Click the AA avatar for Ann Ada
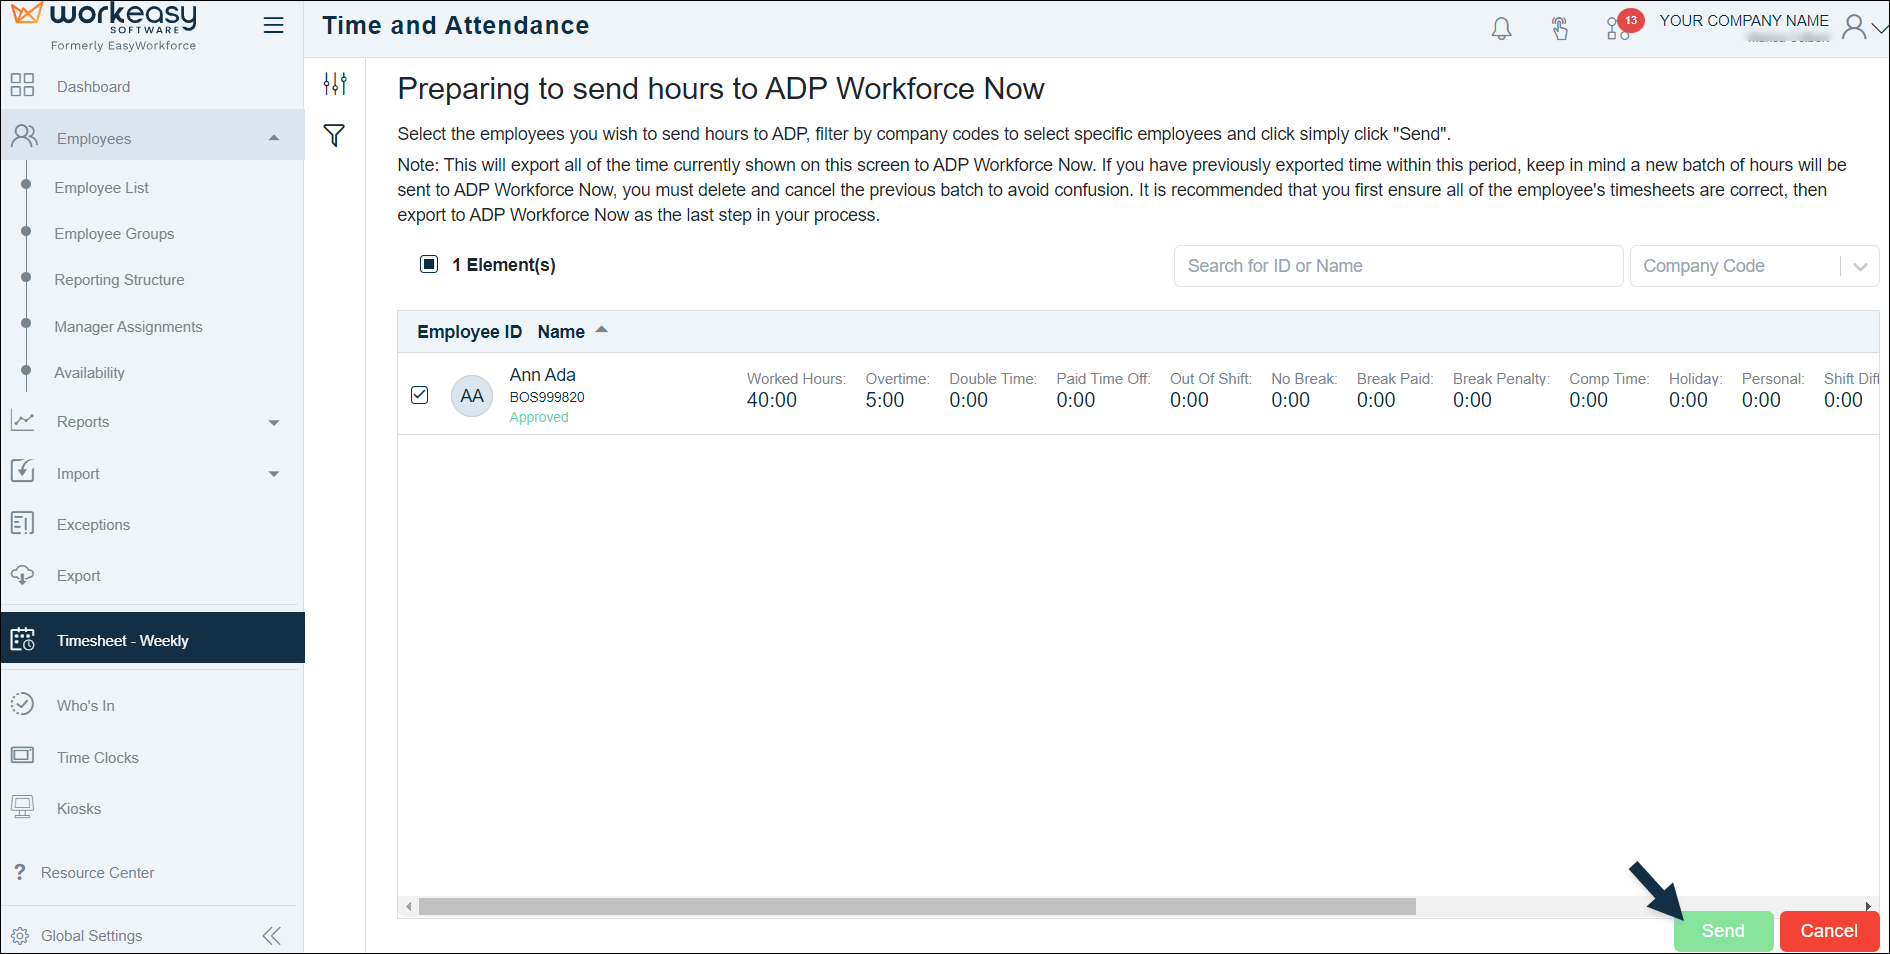The image size is (1890, 954). click(472, 396)
